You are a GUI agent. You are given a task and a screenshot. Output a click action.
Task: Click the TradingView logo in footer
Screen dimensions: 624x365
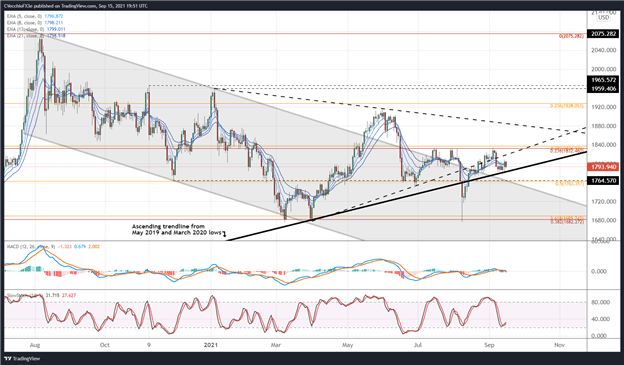22,359
